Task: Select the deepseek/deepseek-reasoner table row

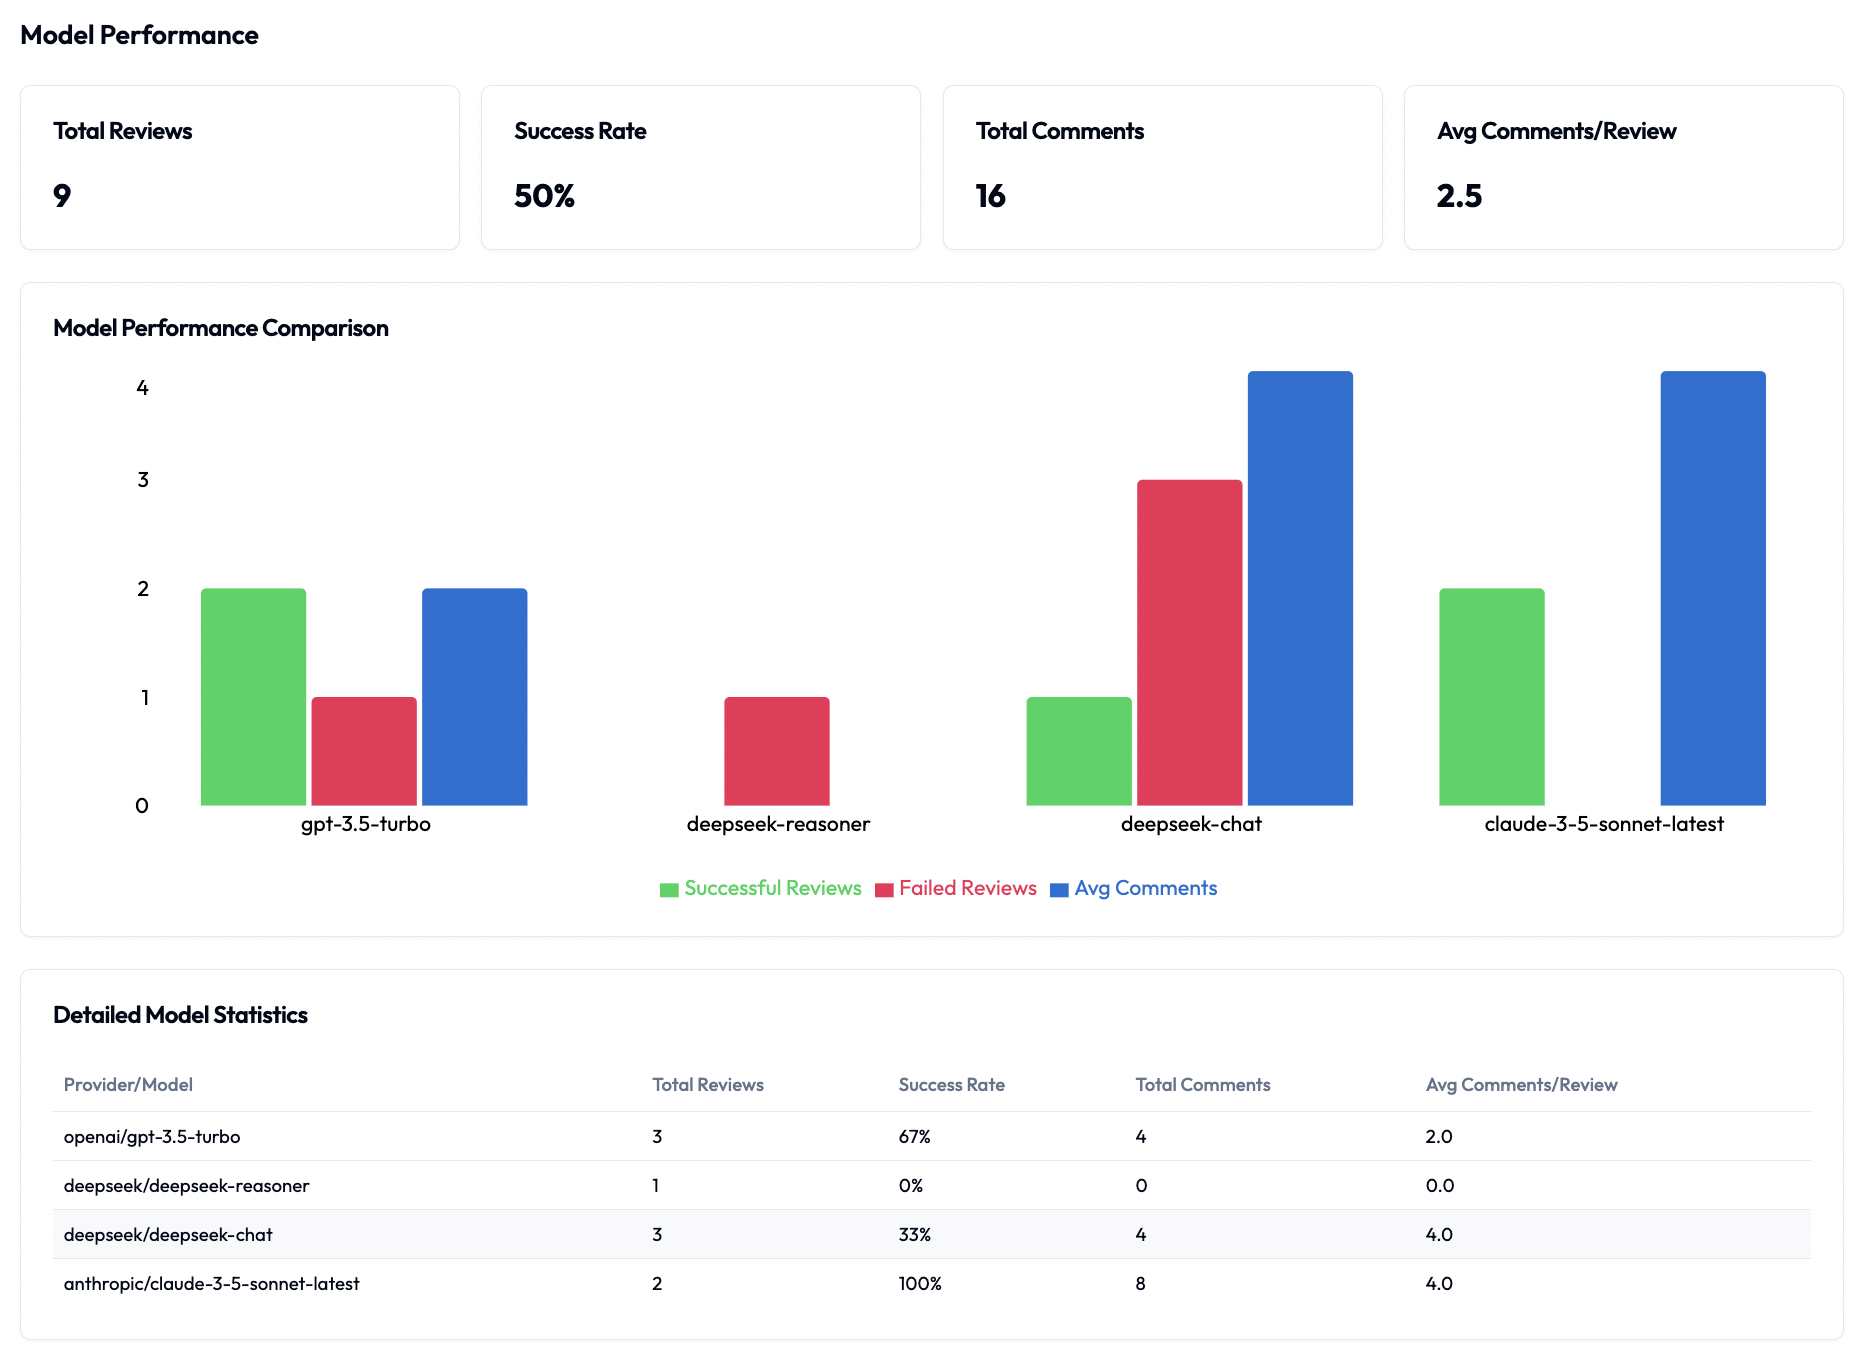Action: point(932,1185)
